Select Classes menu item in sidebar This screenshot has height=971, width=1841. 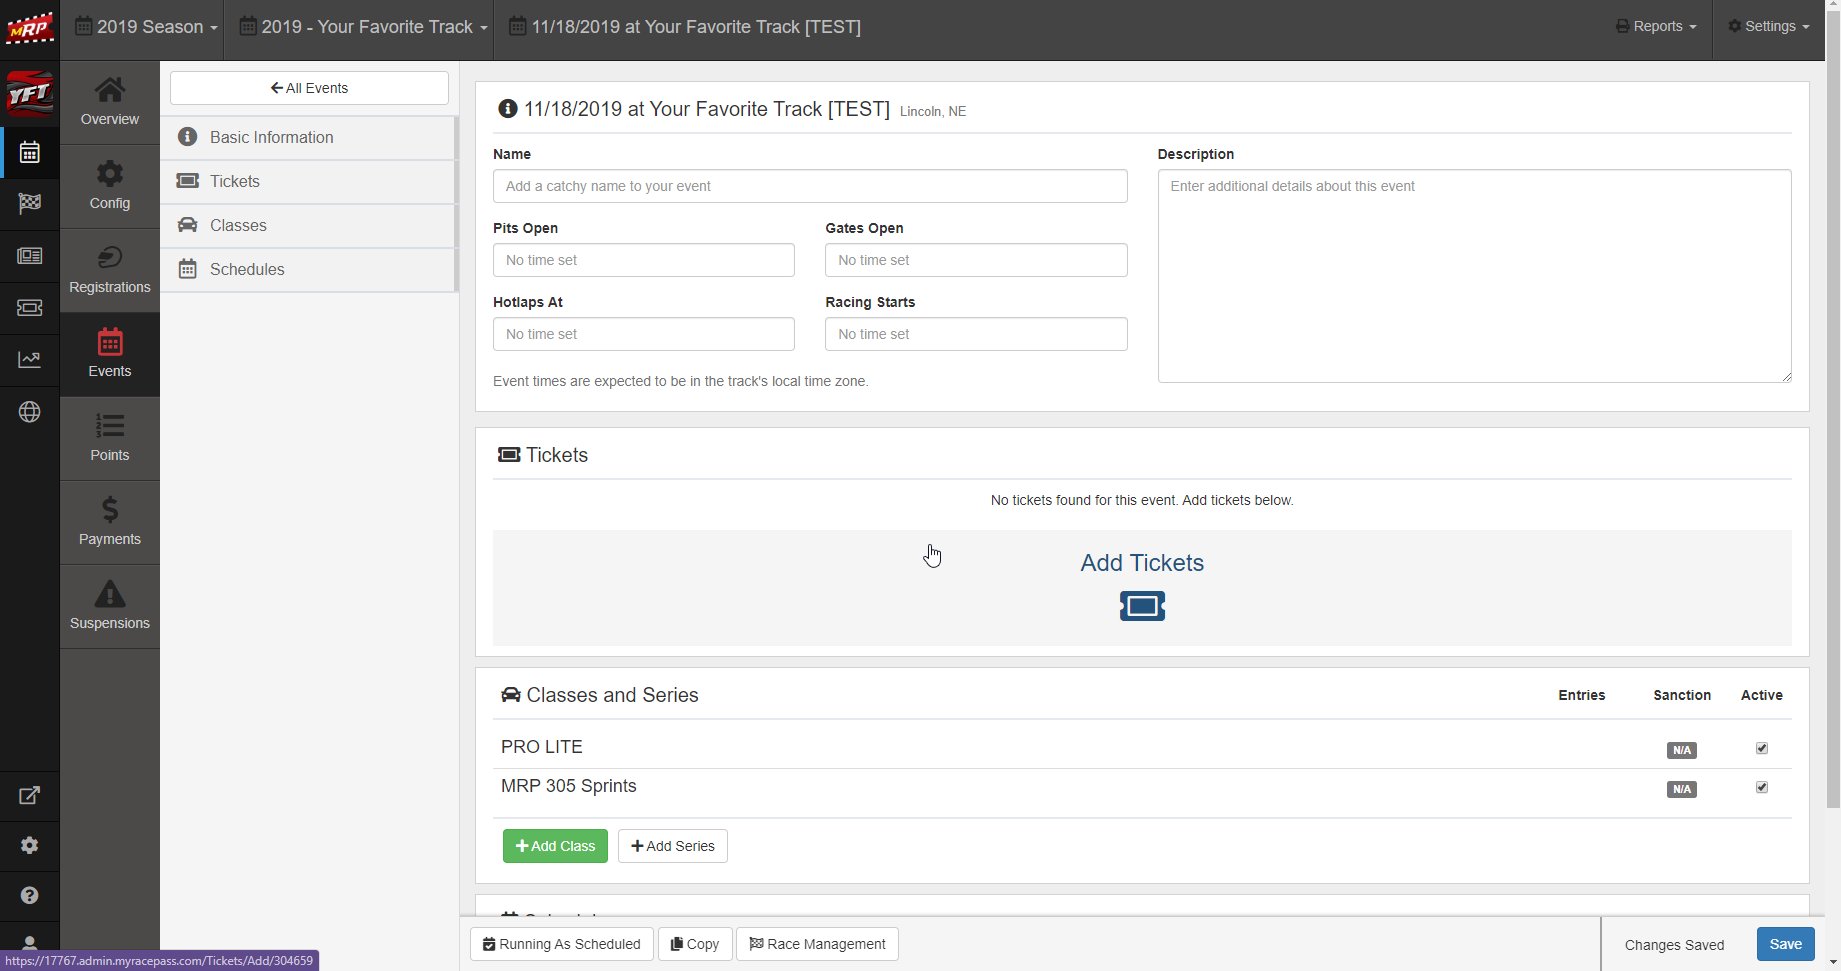pos(308,225)
